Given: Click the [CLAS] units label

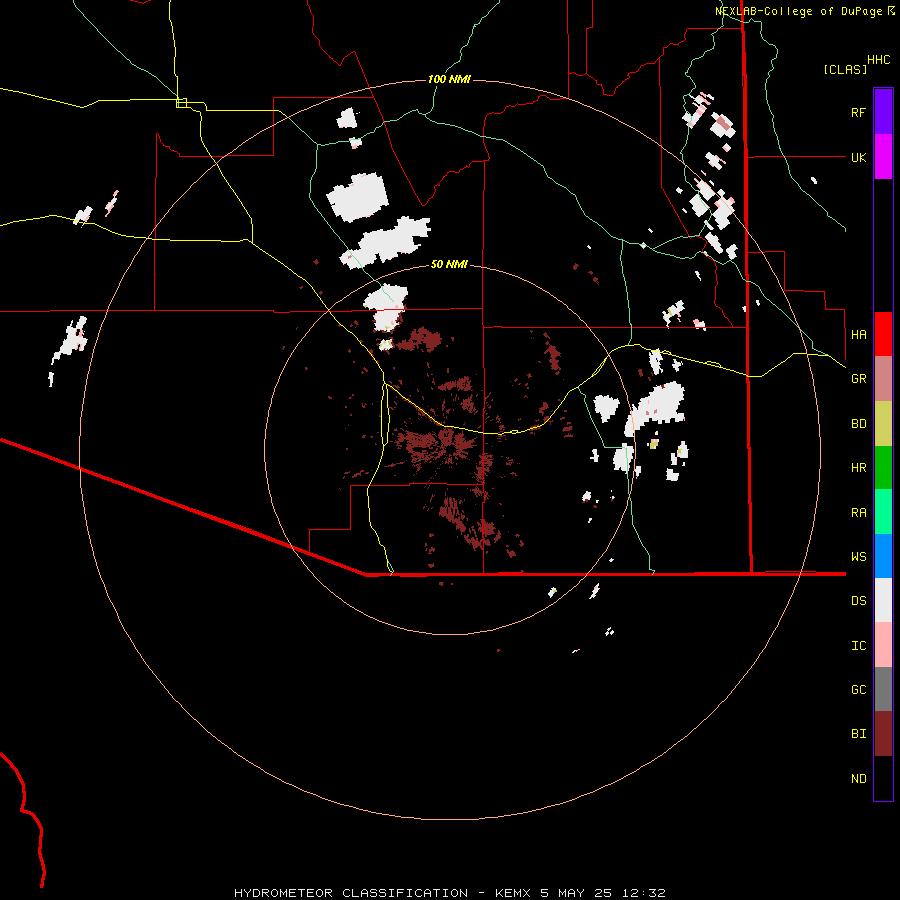Looking at the screenshot, I should click(x=845, y=69).
